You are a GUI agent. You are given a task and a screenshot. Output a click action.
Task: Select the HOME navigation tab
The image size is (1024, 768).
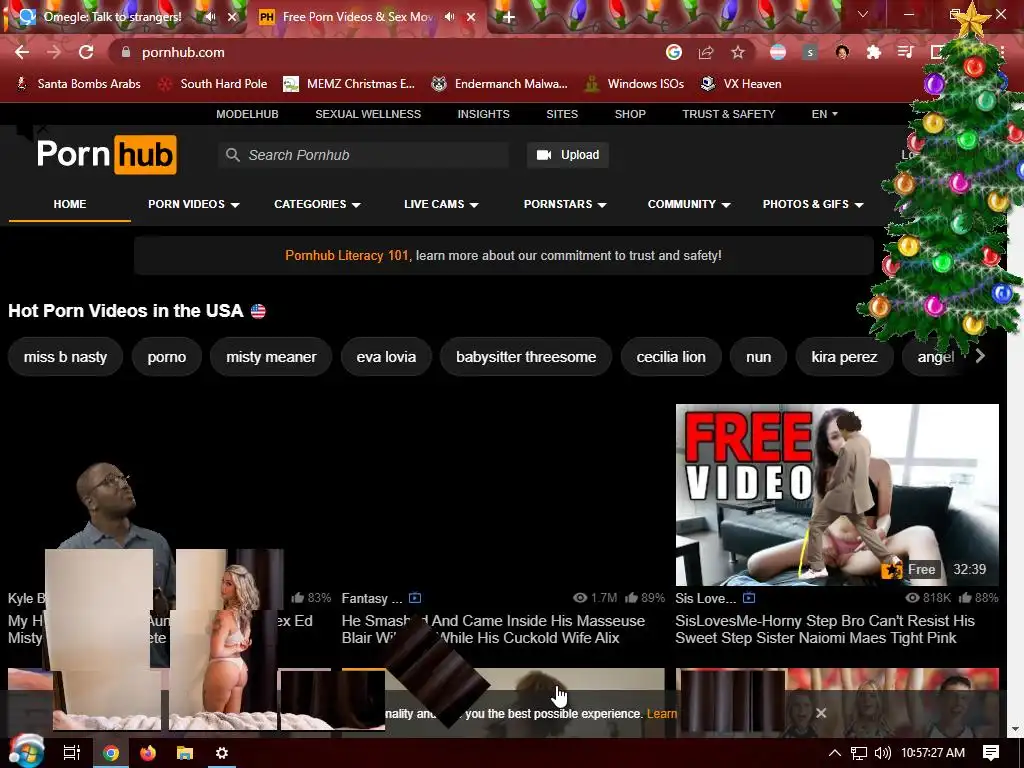click(x=70, y=204)
